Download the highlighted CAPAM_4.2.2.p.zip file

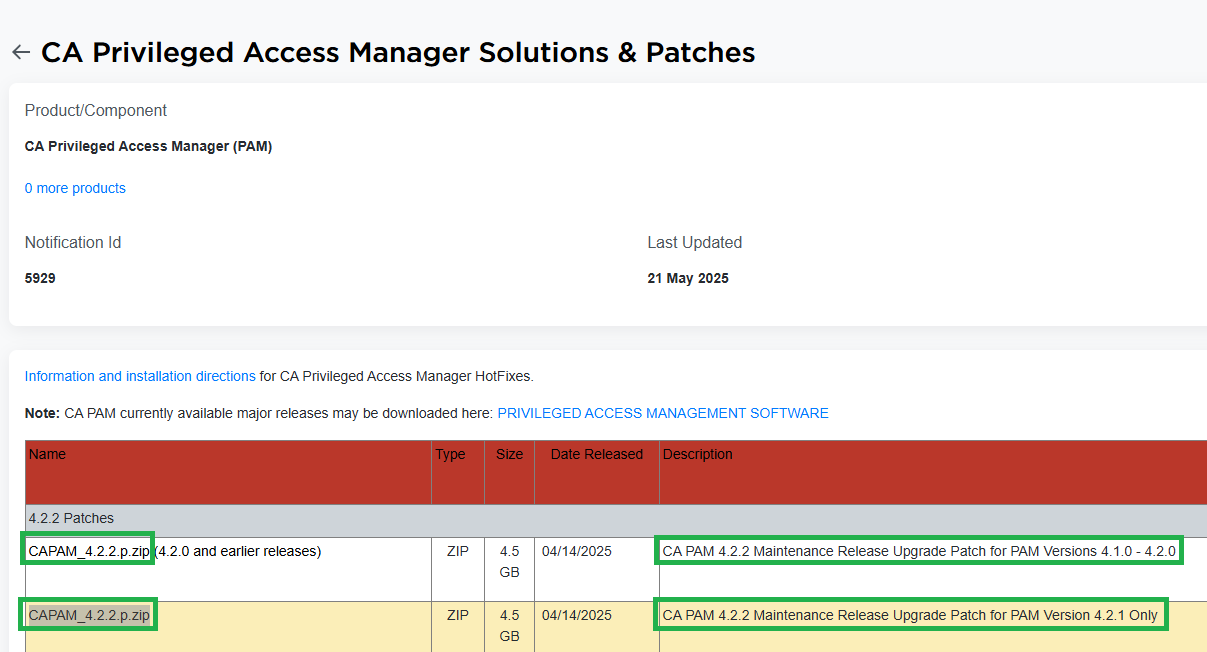pos(89,615)
